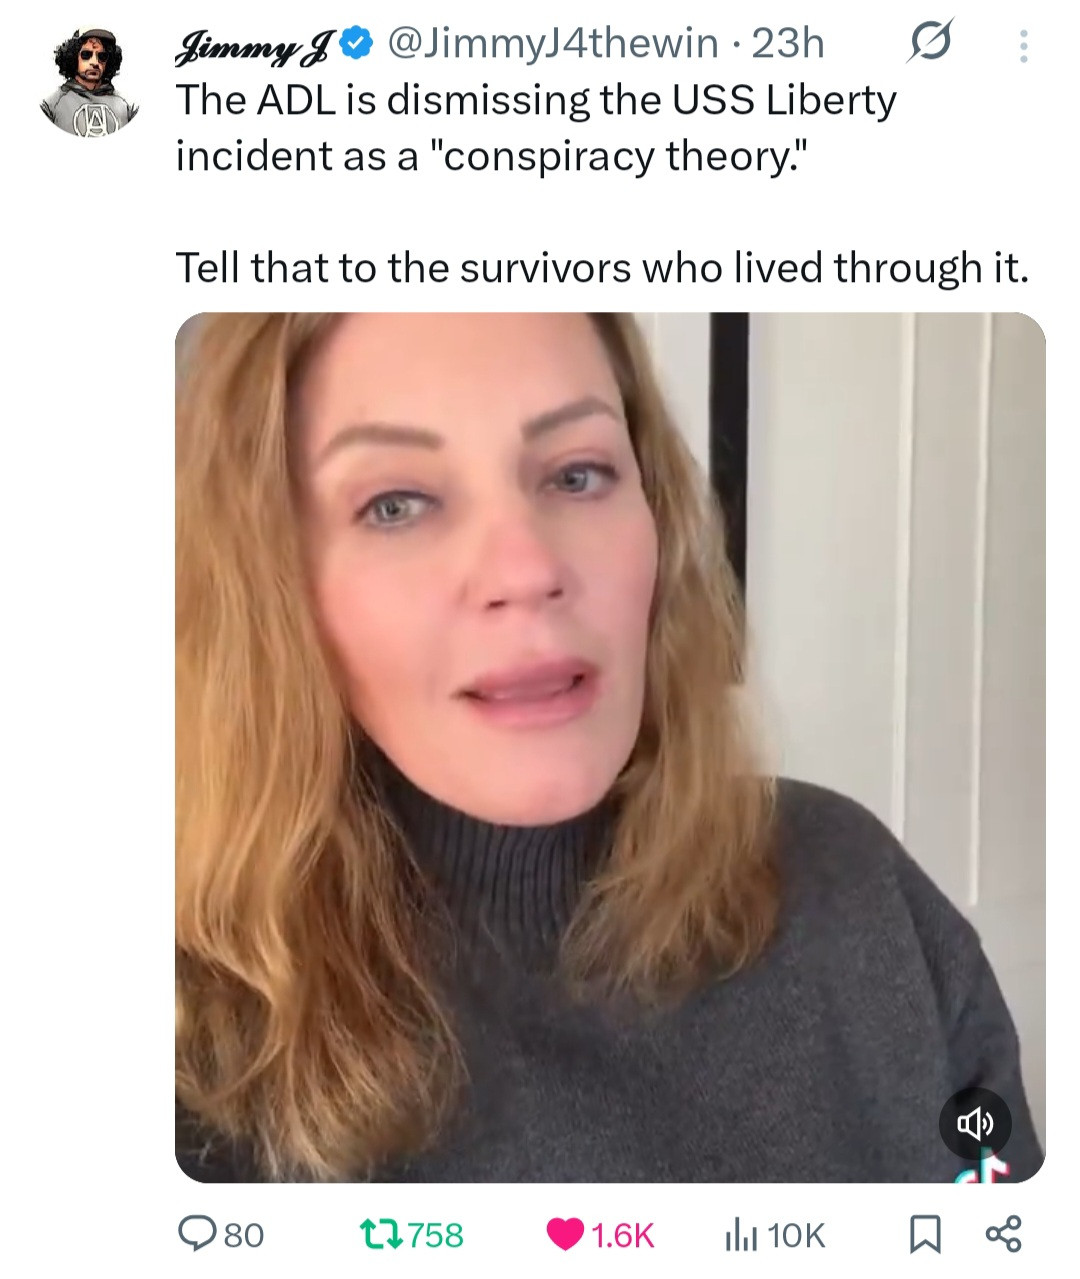View analytics via bar chart icon
Image resolution: width=1080 pixels, height=1279 pixels.
point(740,1235)
